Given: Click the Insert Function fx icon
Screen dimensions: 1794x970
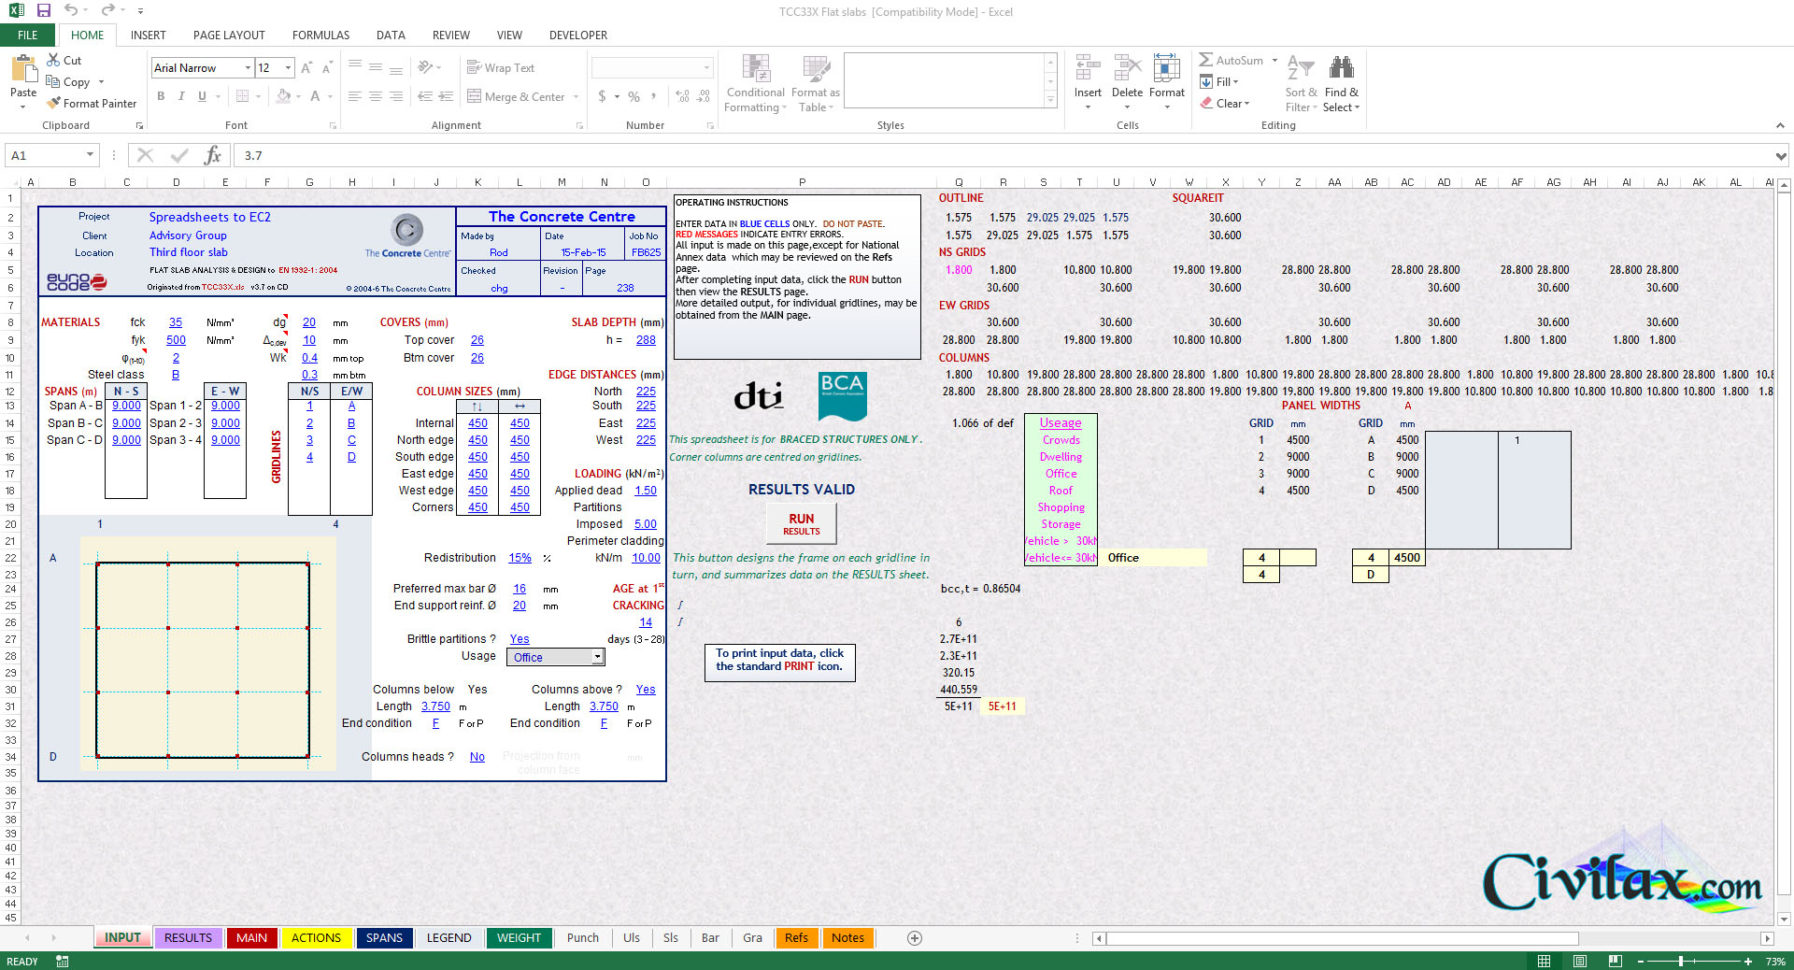Looking at the screenshot, I should coord(213,155).
